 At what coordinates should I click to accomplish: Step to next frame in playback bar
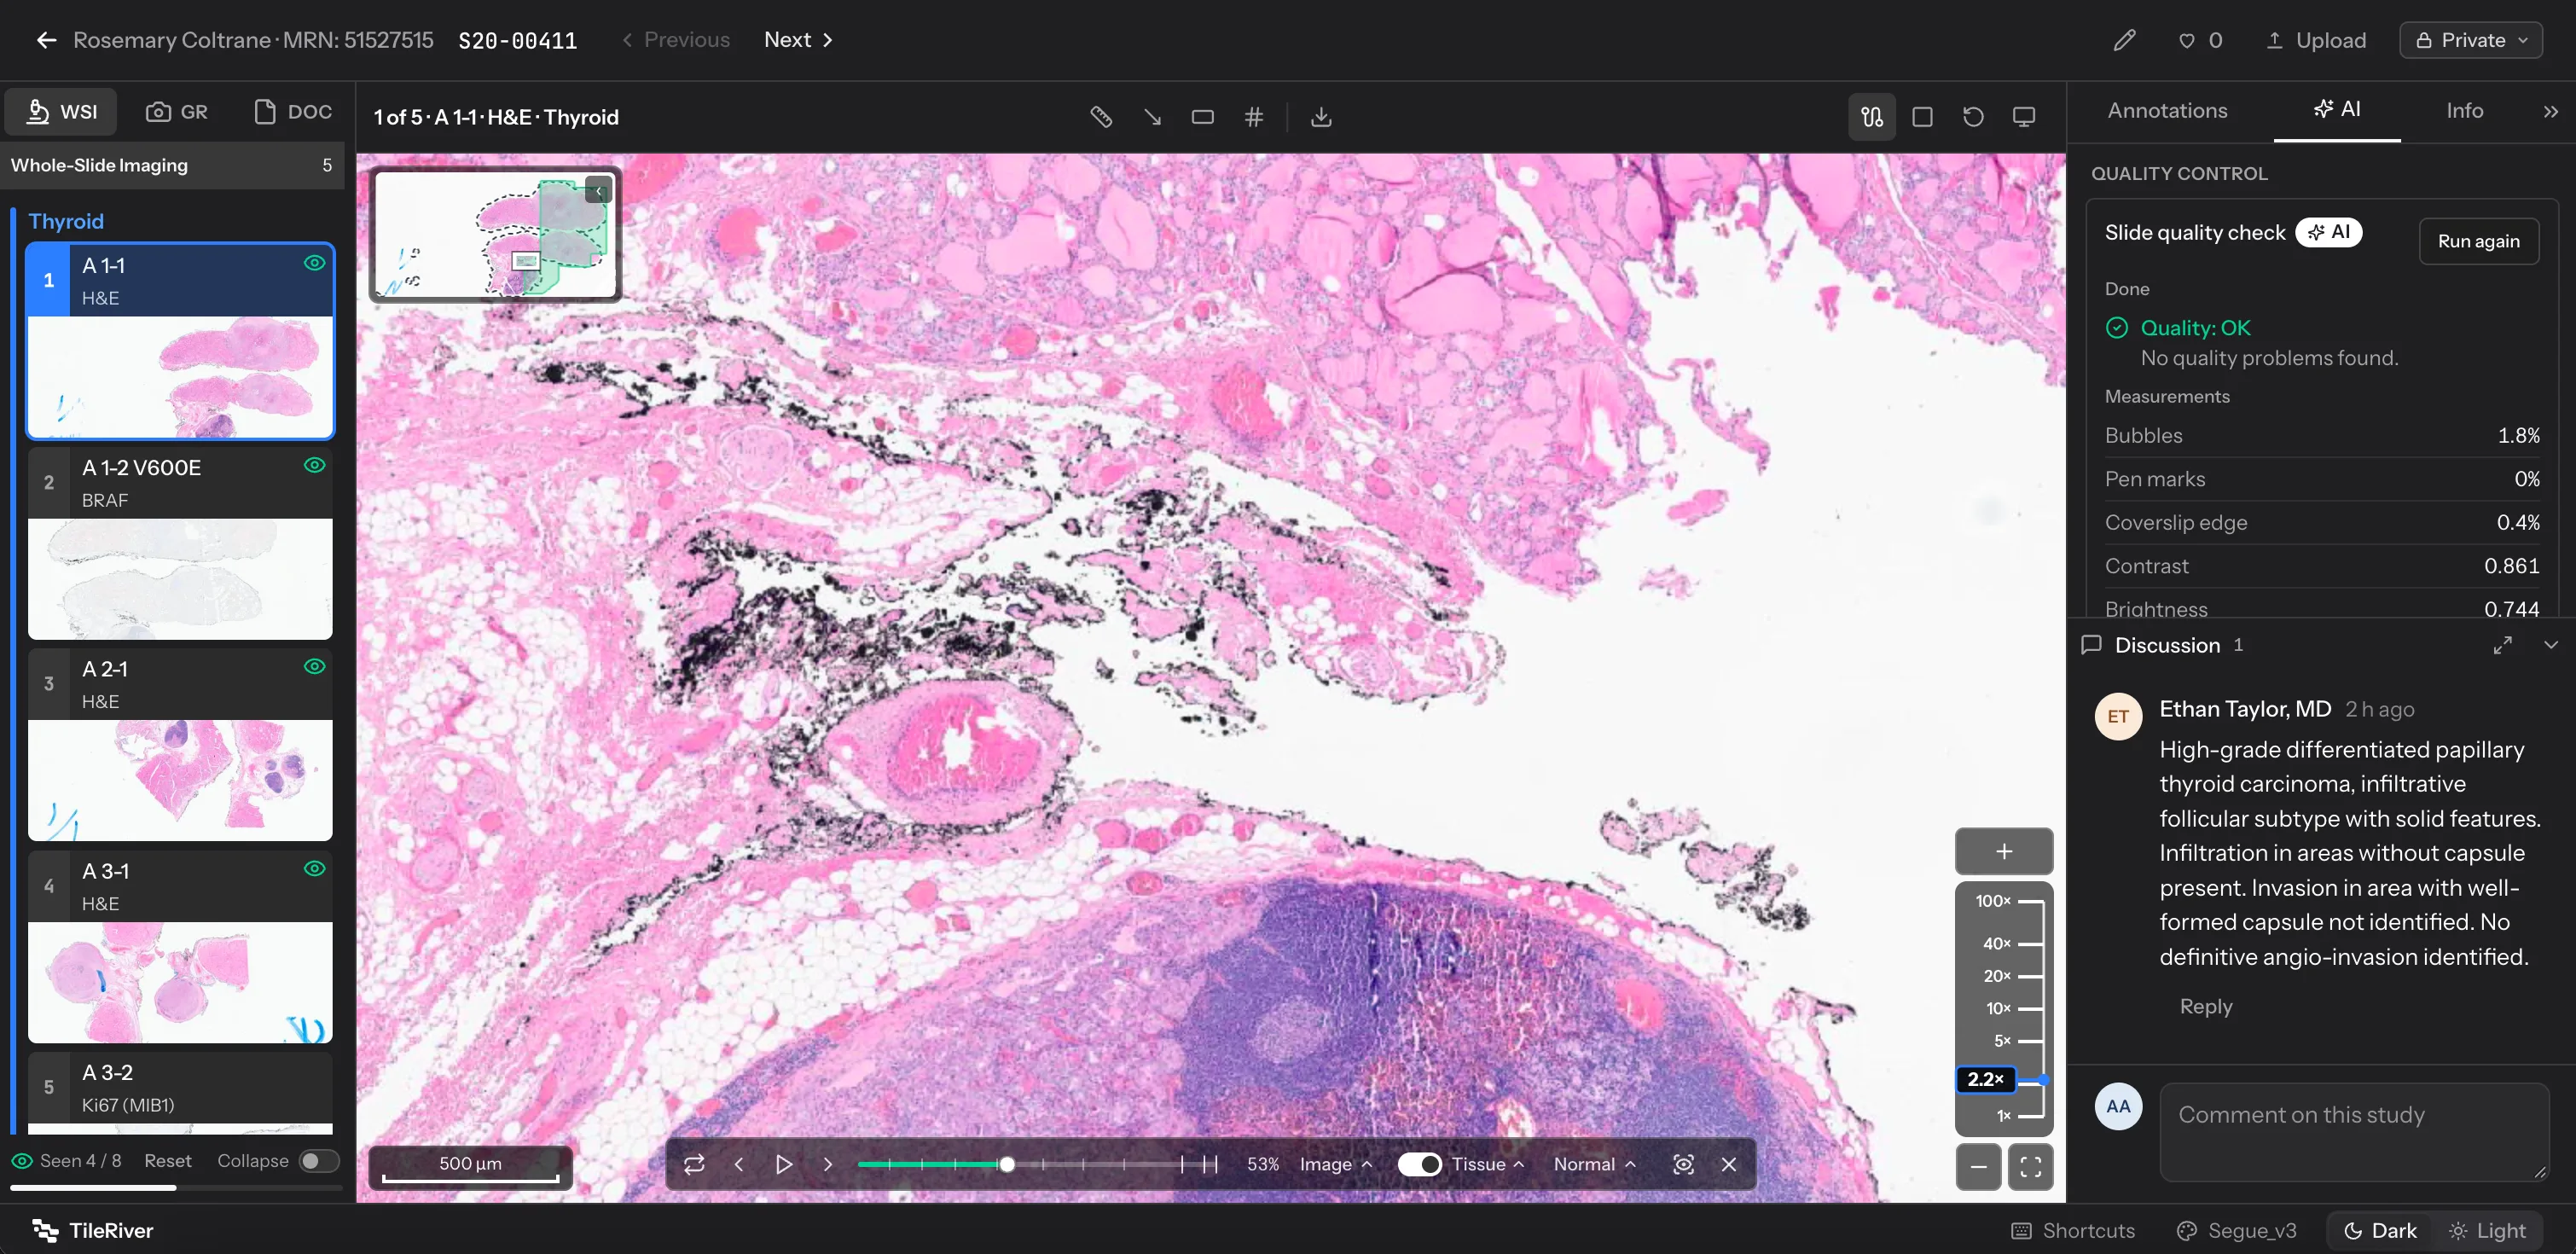828,1164
